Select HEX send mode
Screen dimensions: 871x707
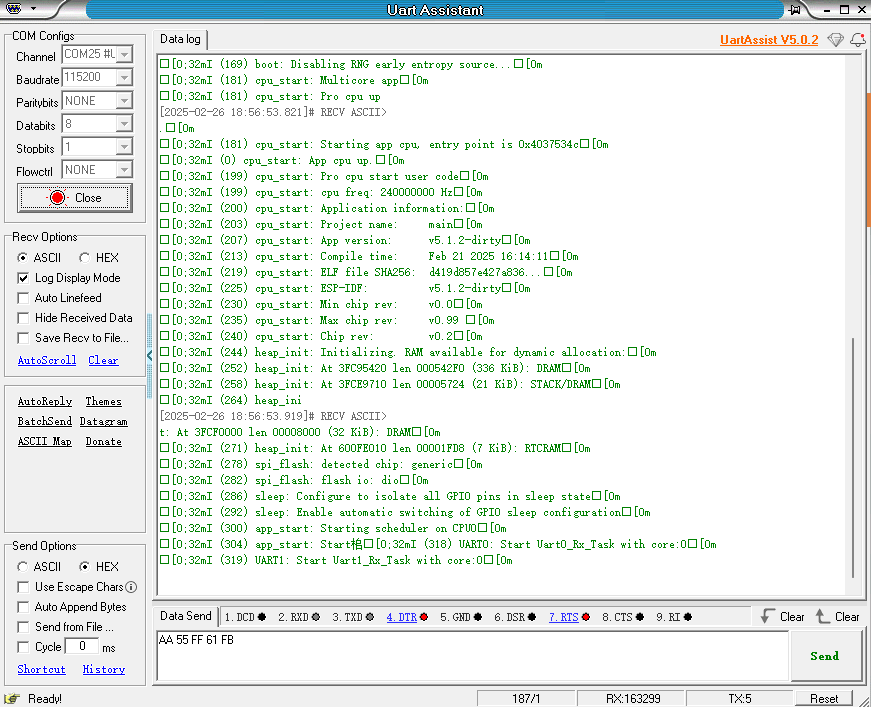(84, 567)
